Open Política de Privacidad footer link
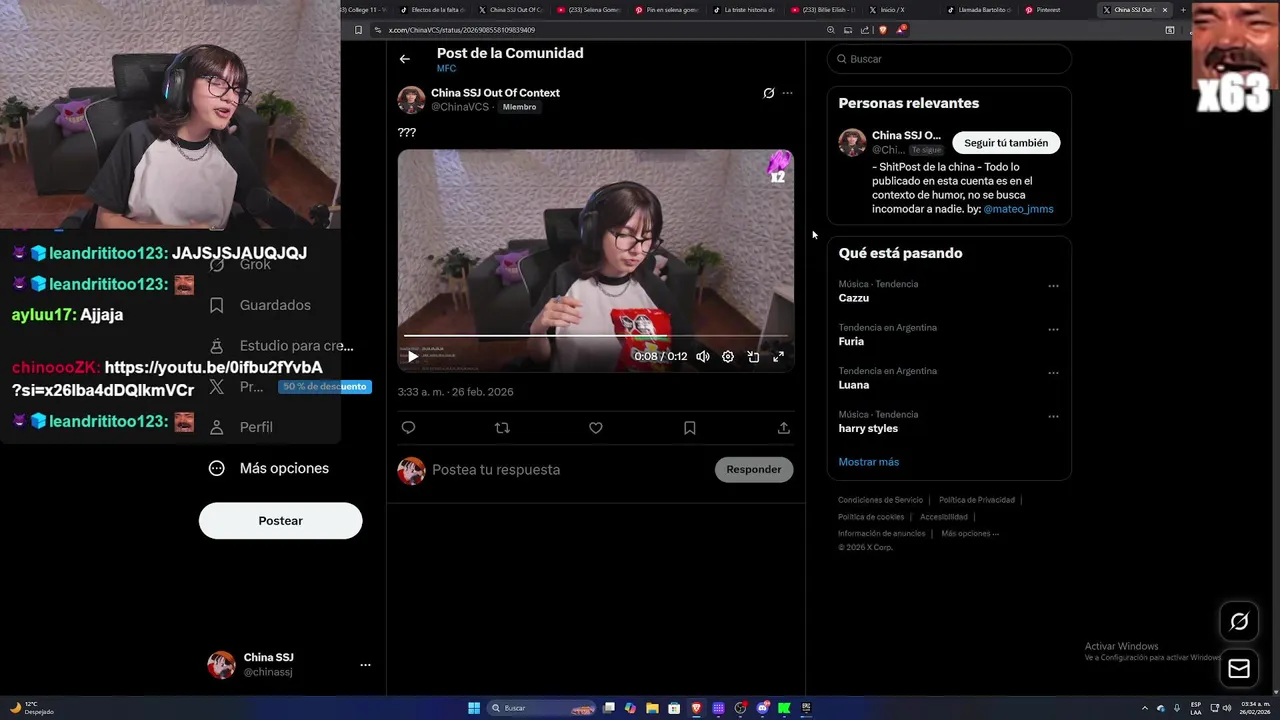 (977, 500)
